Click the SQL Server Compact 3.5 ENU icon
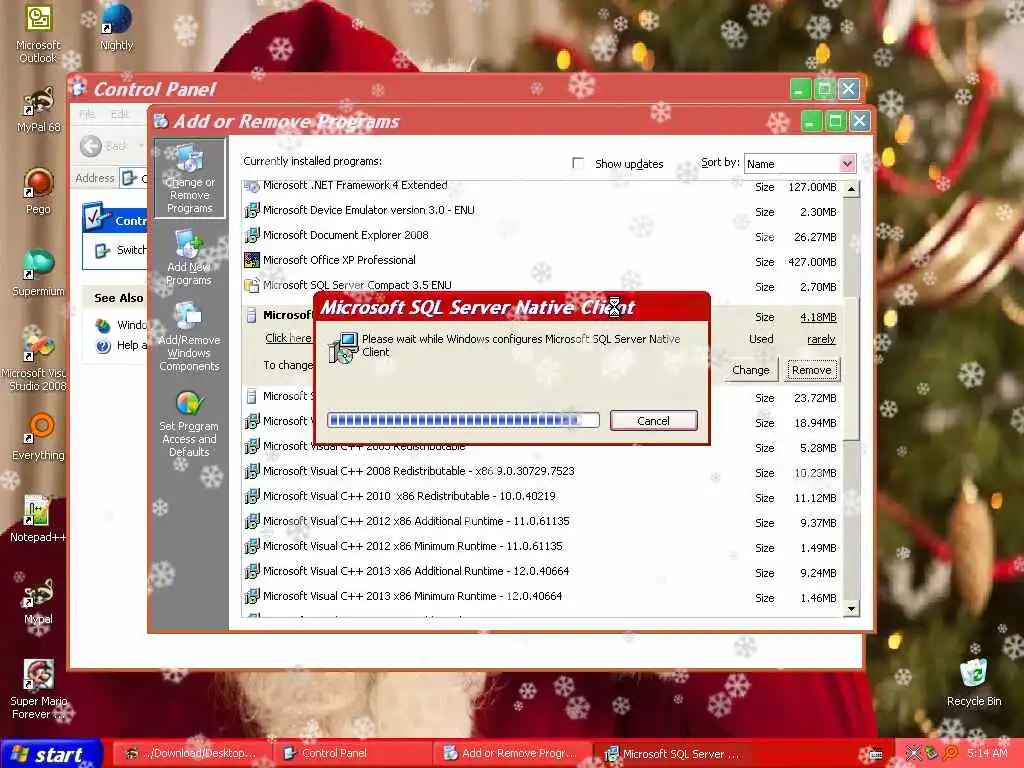1024x768 pixels. 251,285
